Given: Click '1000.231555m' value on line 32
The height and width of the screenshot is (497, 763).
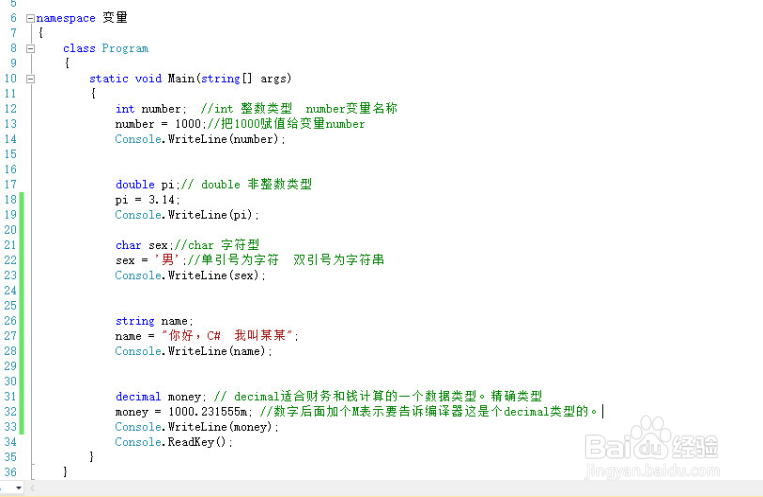Looking at the screenshot, I should pyautogui.click(x=208, y=412).
